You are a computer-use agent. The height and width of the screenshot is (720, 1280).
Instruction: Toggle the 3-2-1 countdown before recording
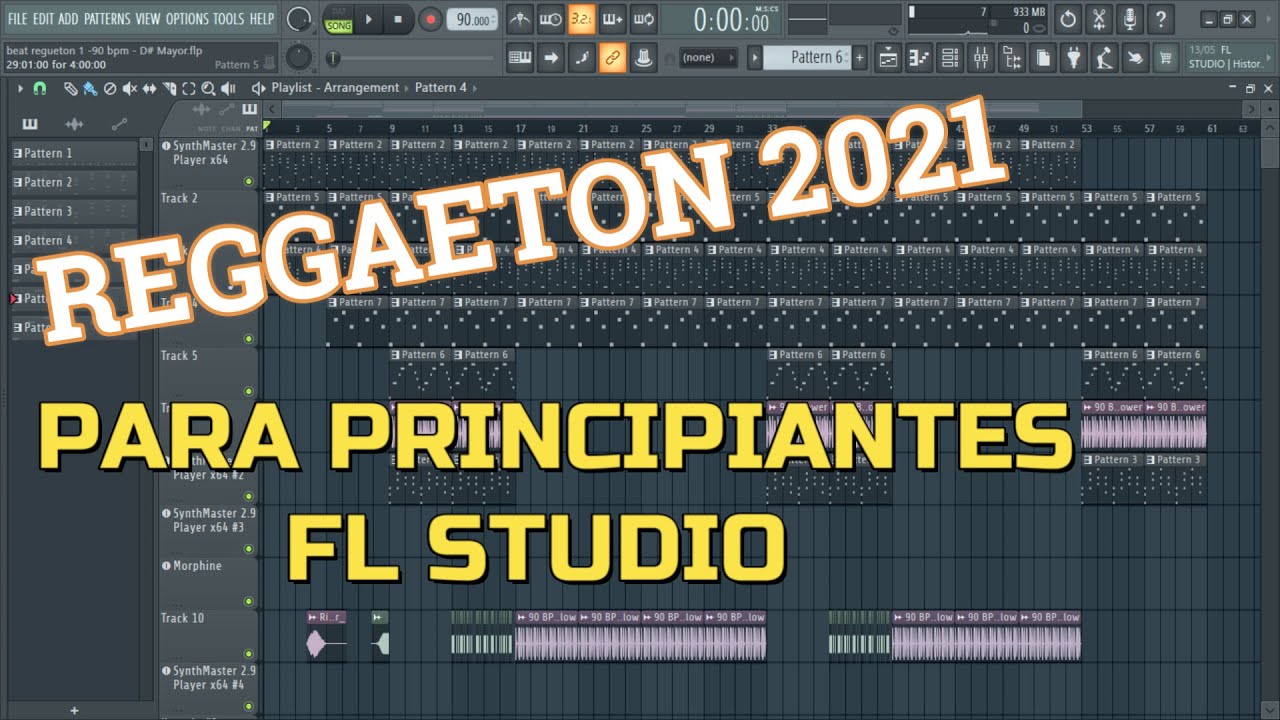pyautogui.click(x=581, y=19)
